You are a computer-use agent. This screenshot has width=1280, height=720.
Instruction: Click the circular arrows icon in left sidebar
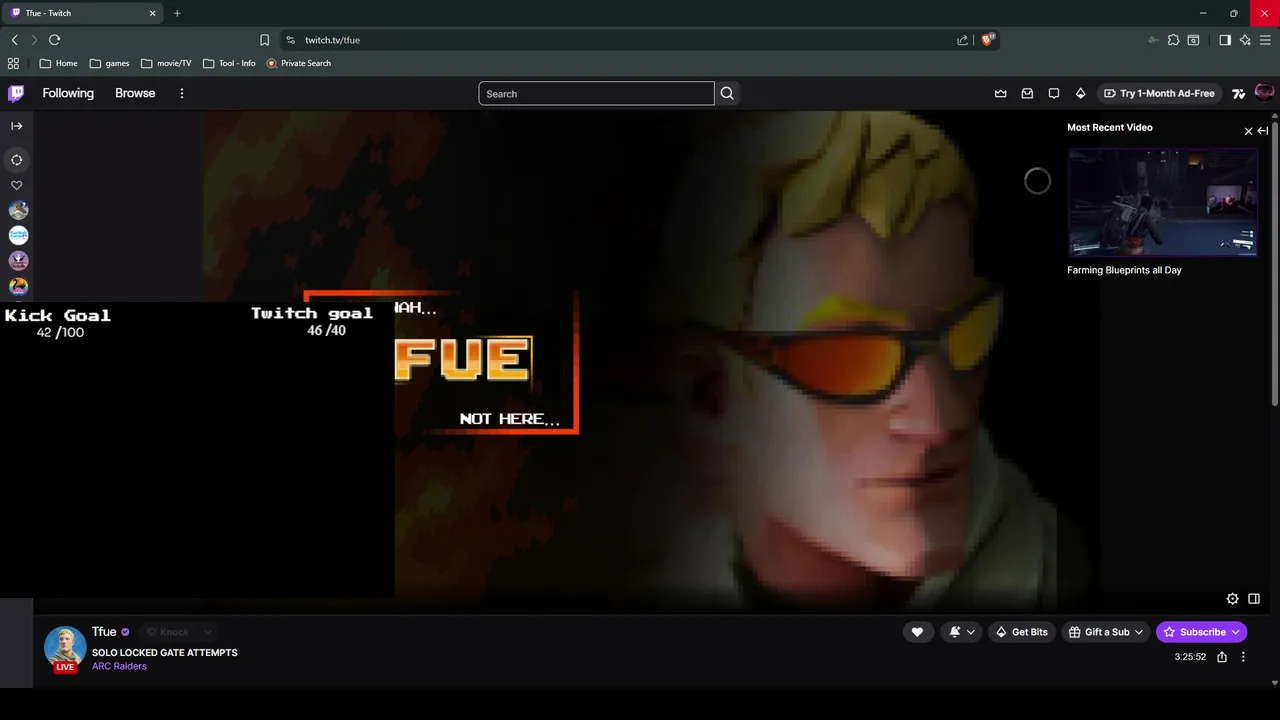tap(17, 160)
